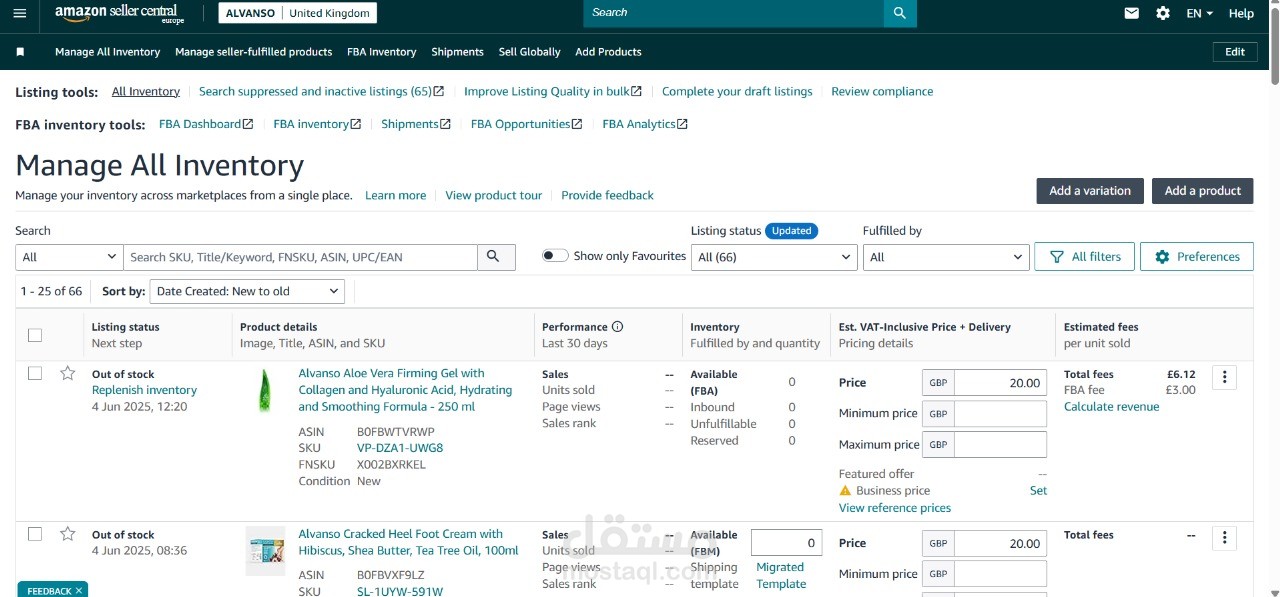The height and width of the screenshot is (597, 1280).
Task: Click Add a product button
Action: pyautogui.click(x=1202, y=191)
